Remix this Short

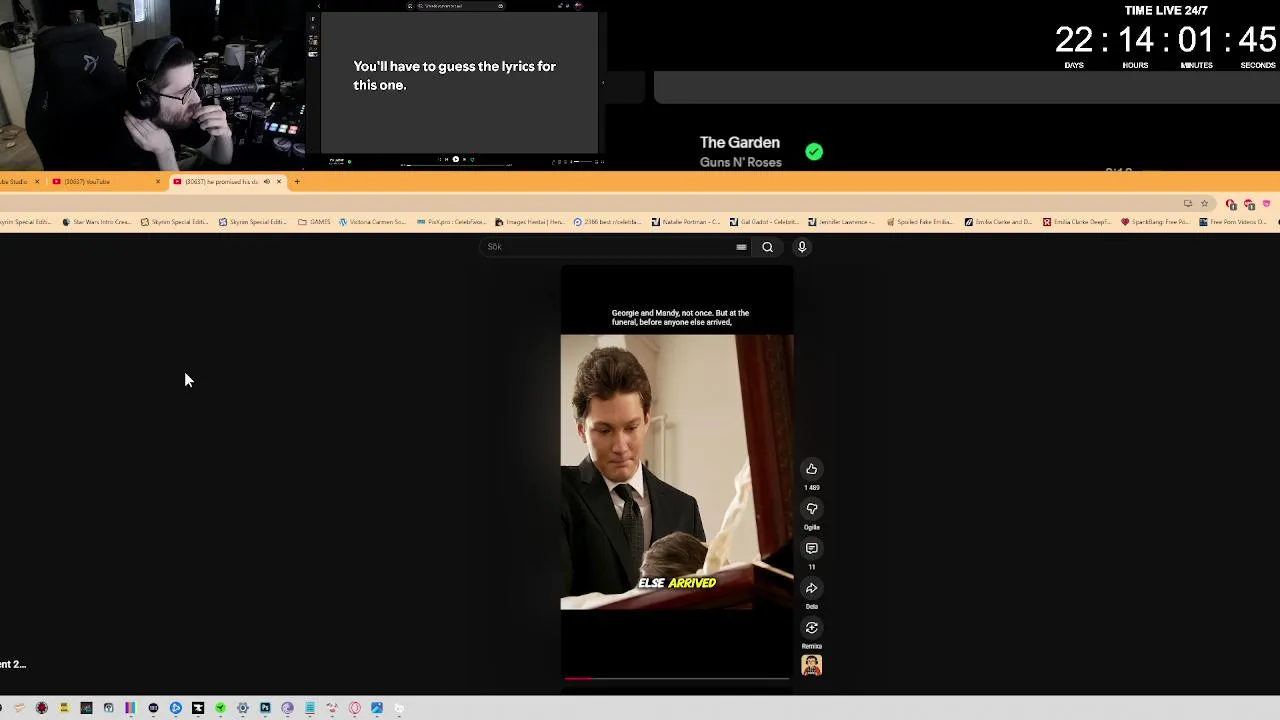coord(811,628)
